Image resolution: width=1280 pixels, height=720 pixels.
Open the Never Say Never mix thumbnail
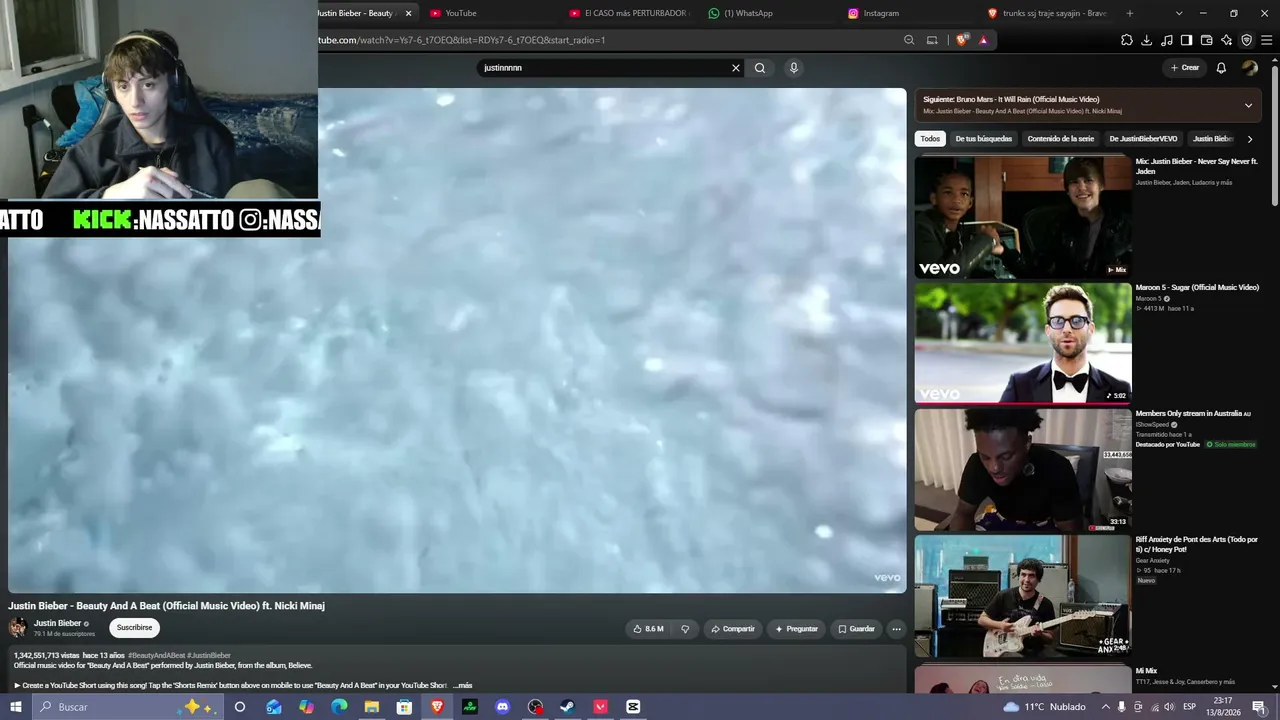1023,217
